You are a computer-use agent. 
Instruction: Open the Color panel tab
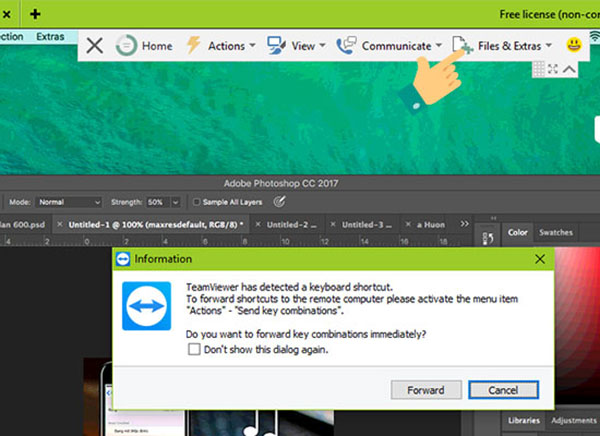click(517, 232)
